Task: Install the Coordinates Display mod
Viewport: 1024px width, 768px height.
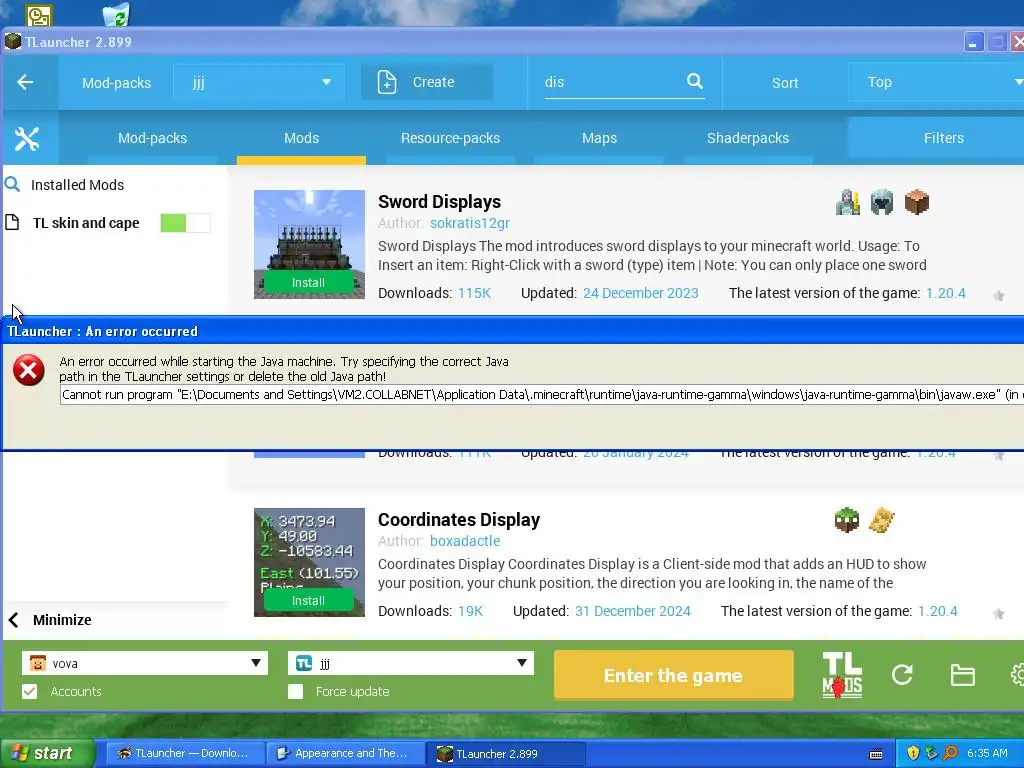Action: [308, 601]
